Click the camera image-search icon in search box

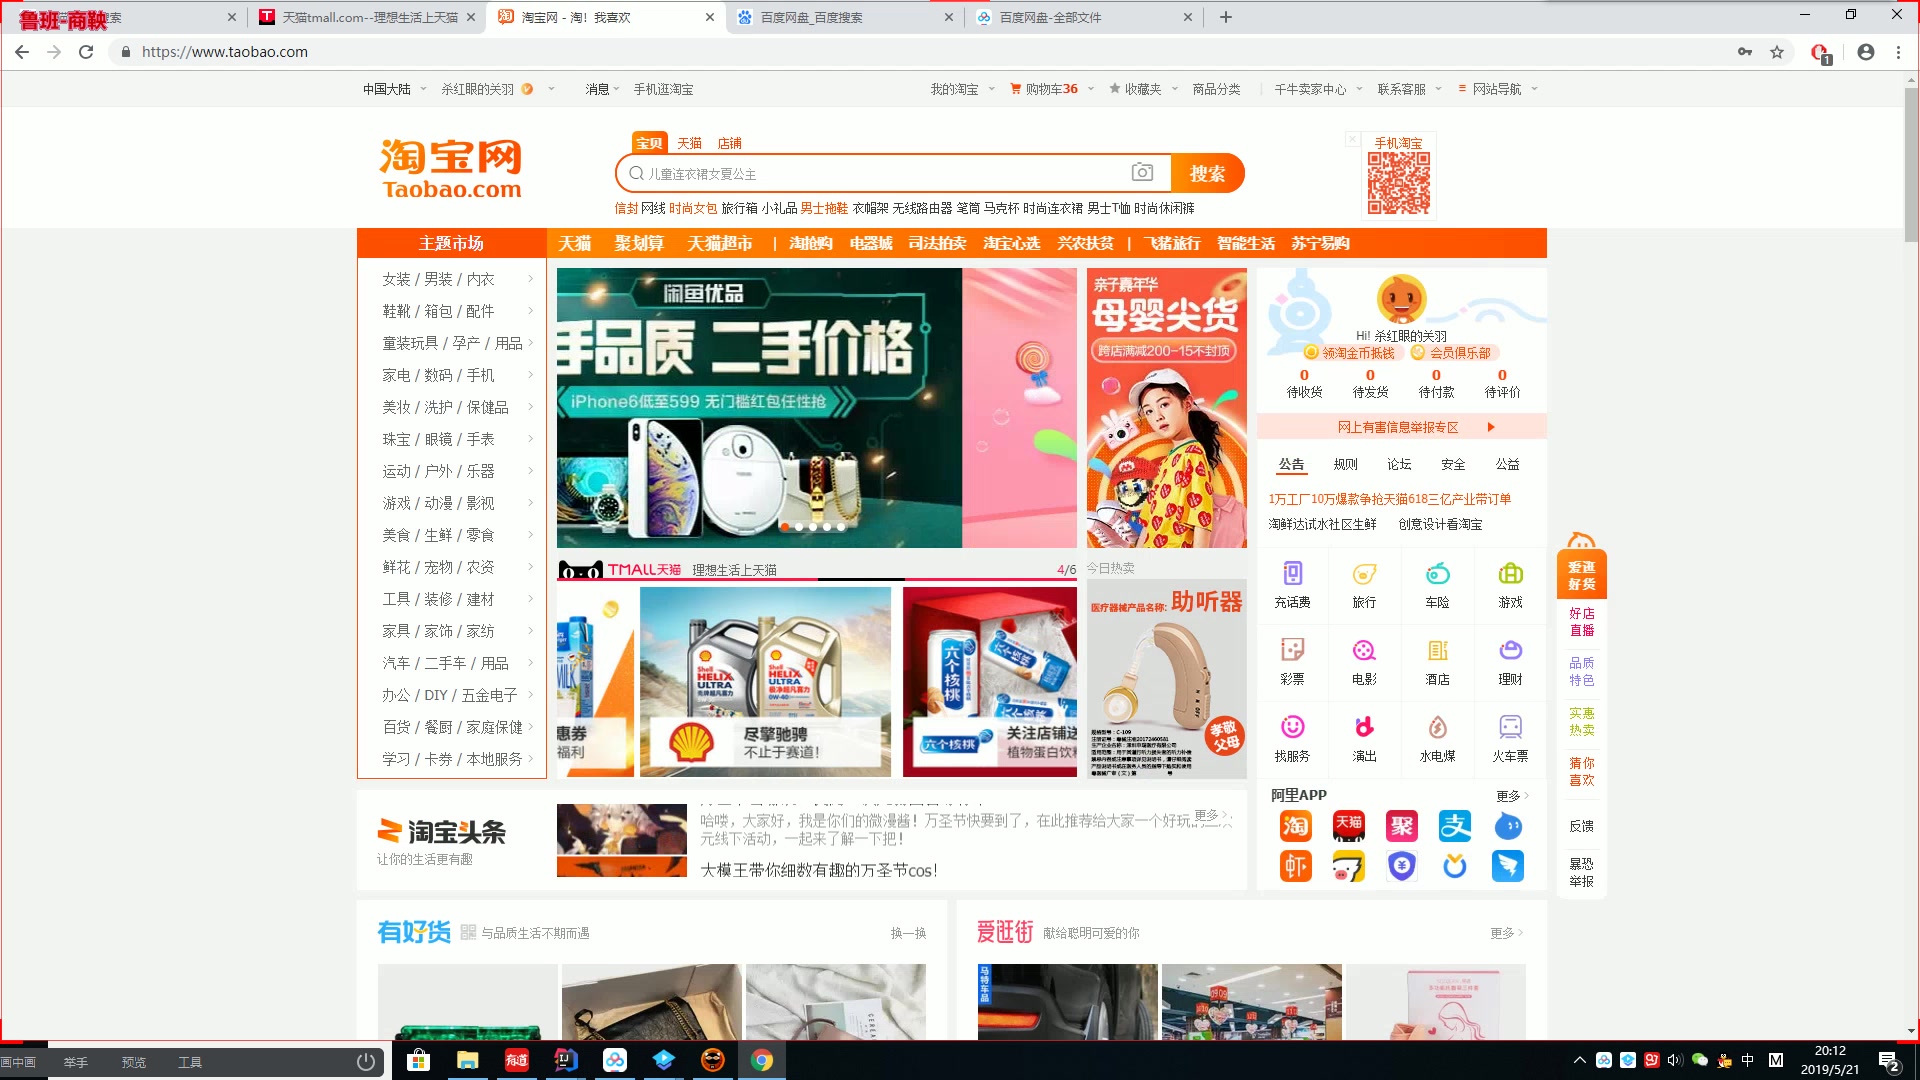(x=1142, y=172)
